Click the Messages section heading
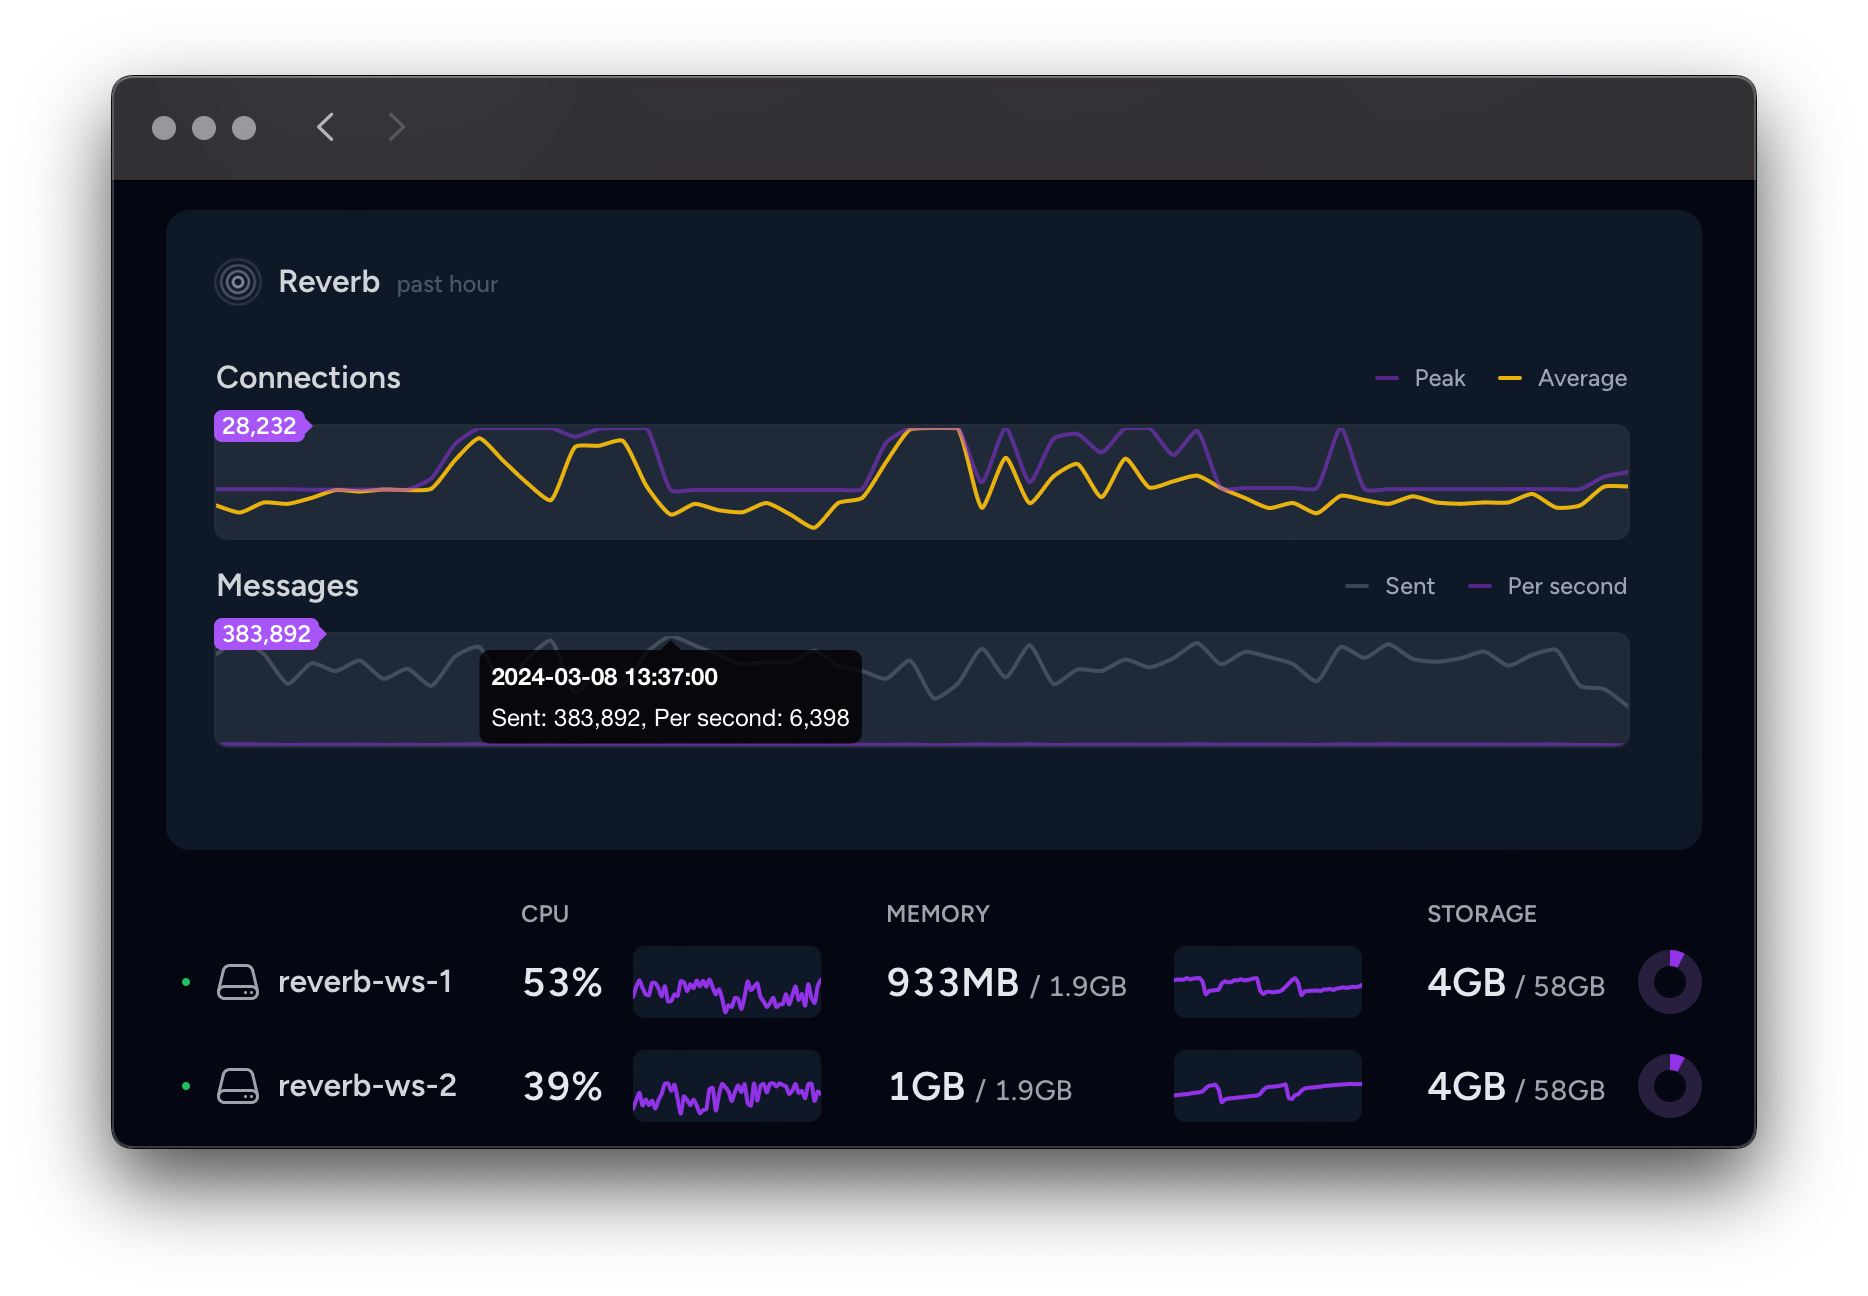The width and height of the screenshot is (1868, 1296). (x=287, y=586)
